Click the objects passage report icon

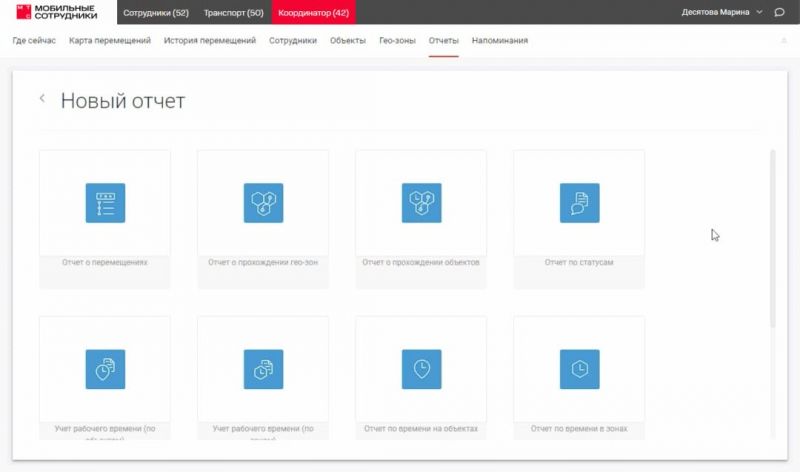(421, 203)
